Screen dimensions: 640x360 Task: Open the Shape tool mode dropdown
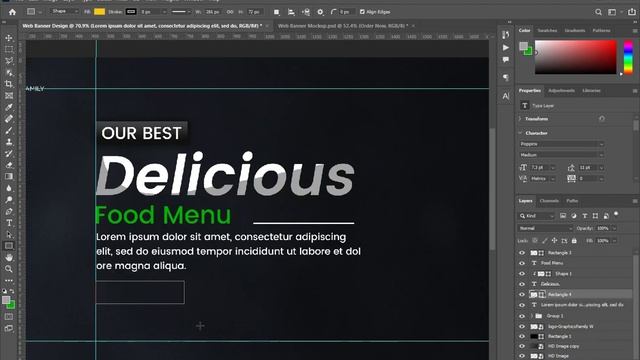64,11
